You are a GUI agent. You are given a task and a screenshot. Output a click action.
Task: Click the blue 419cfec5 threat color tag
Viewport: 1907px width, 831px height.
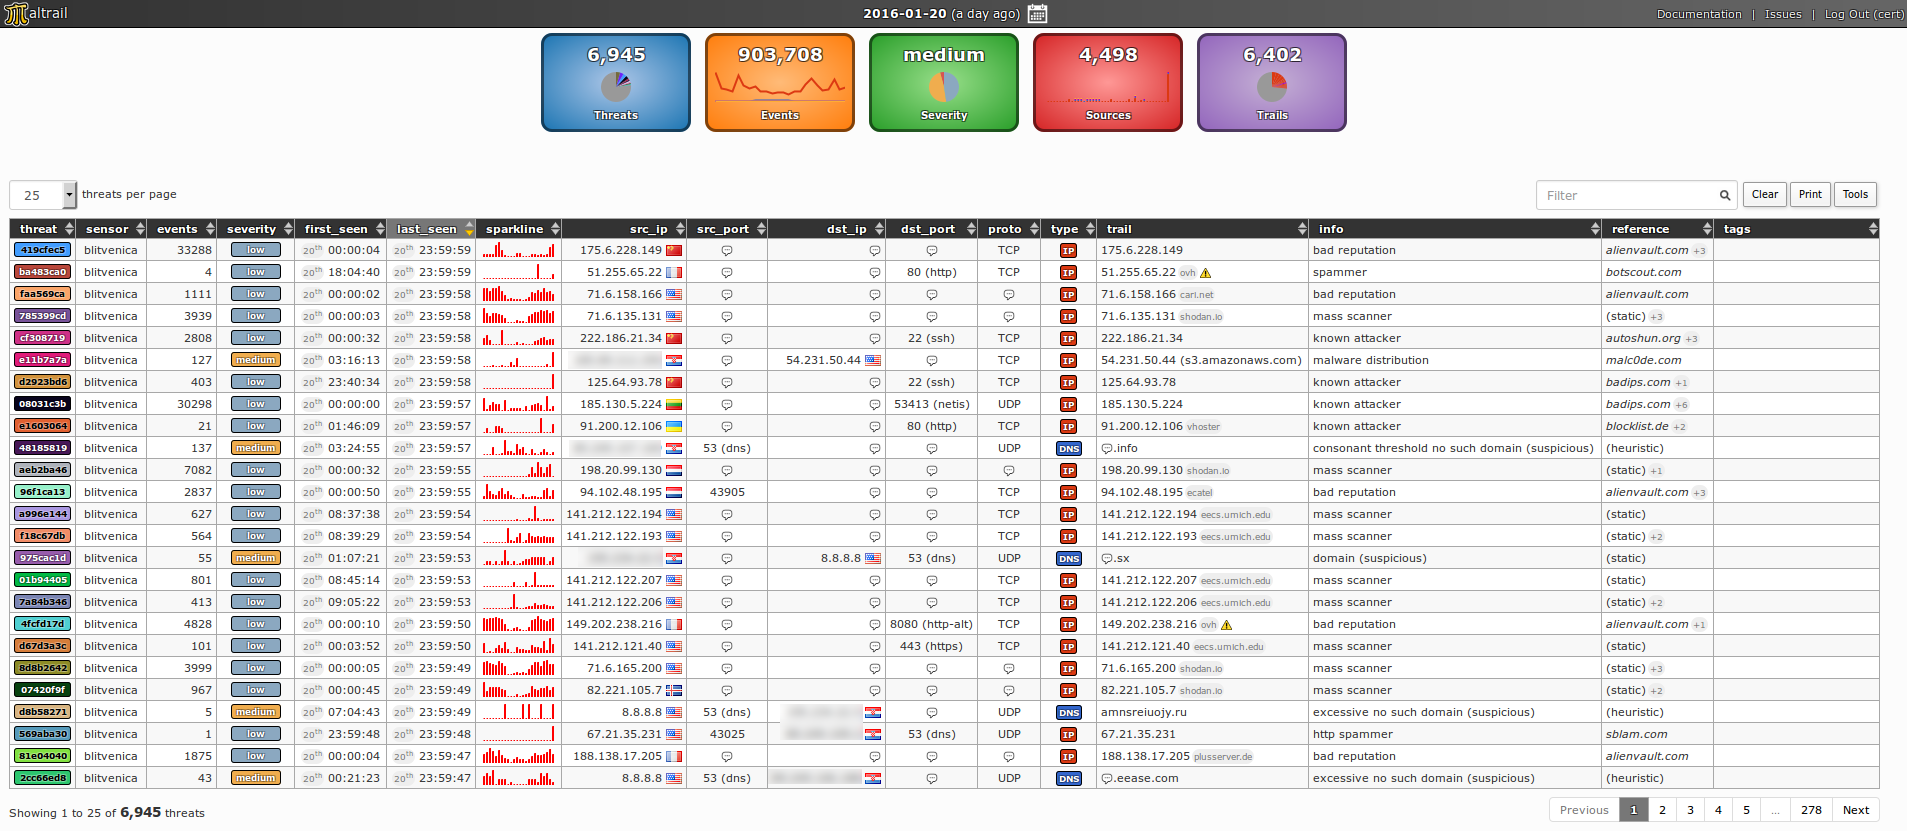(x=43, y=251)
